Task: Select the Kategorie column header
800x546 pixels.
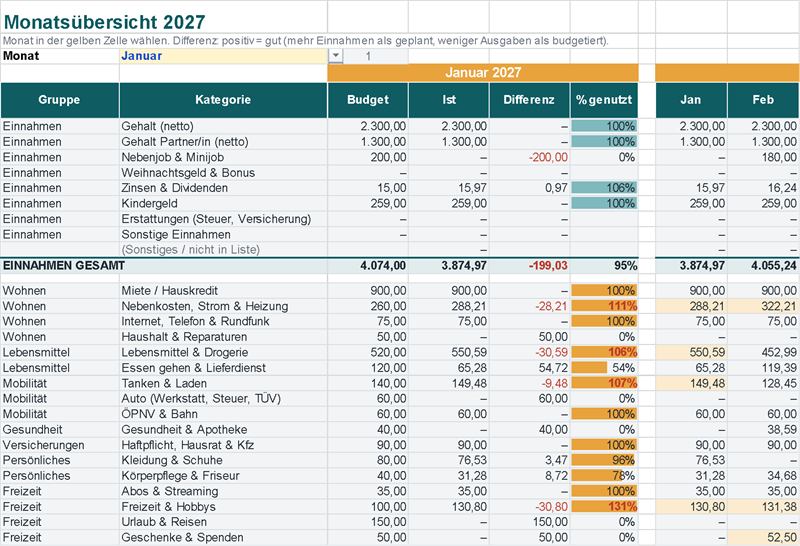Action: pos(223,100)
